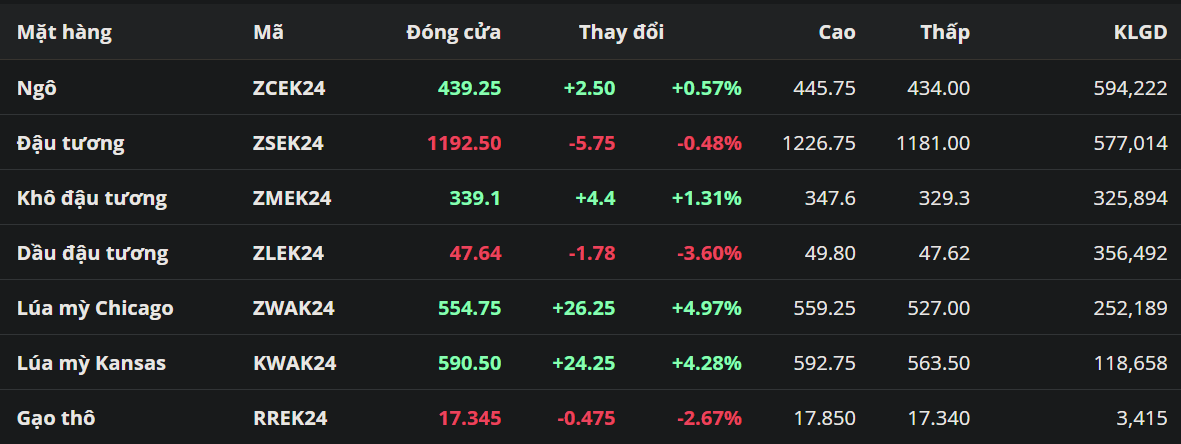1181x444 pixels.
Task: Click the KLGD column header
Action: coord(1140,32)
